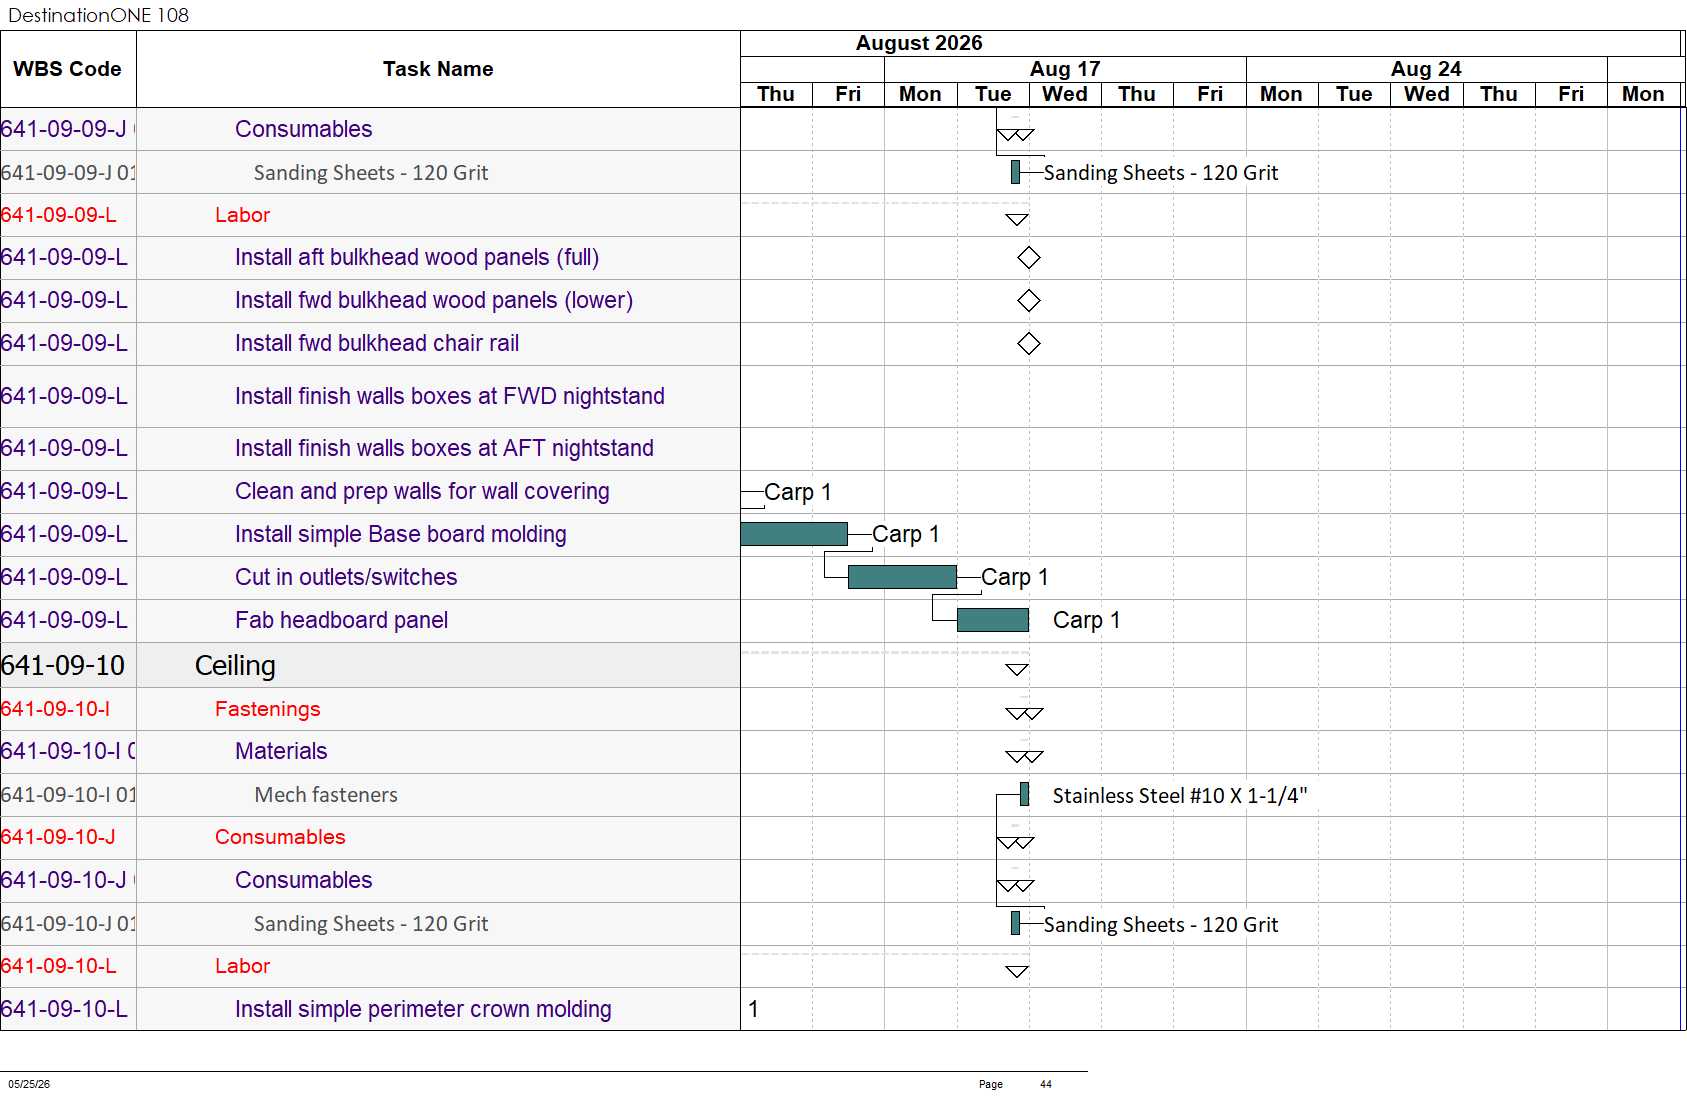Image resolution: width=1687 pixels, height=1097 pixels.
Task: Select the Cut in outlets/switches Gantt bar
Action: coord(902,577)
